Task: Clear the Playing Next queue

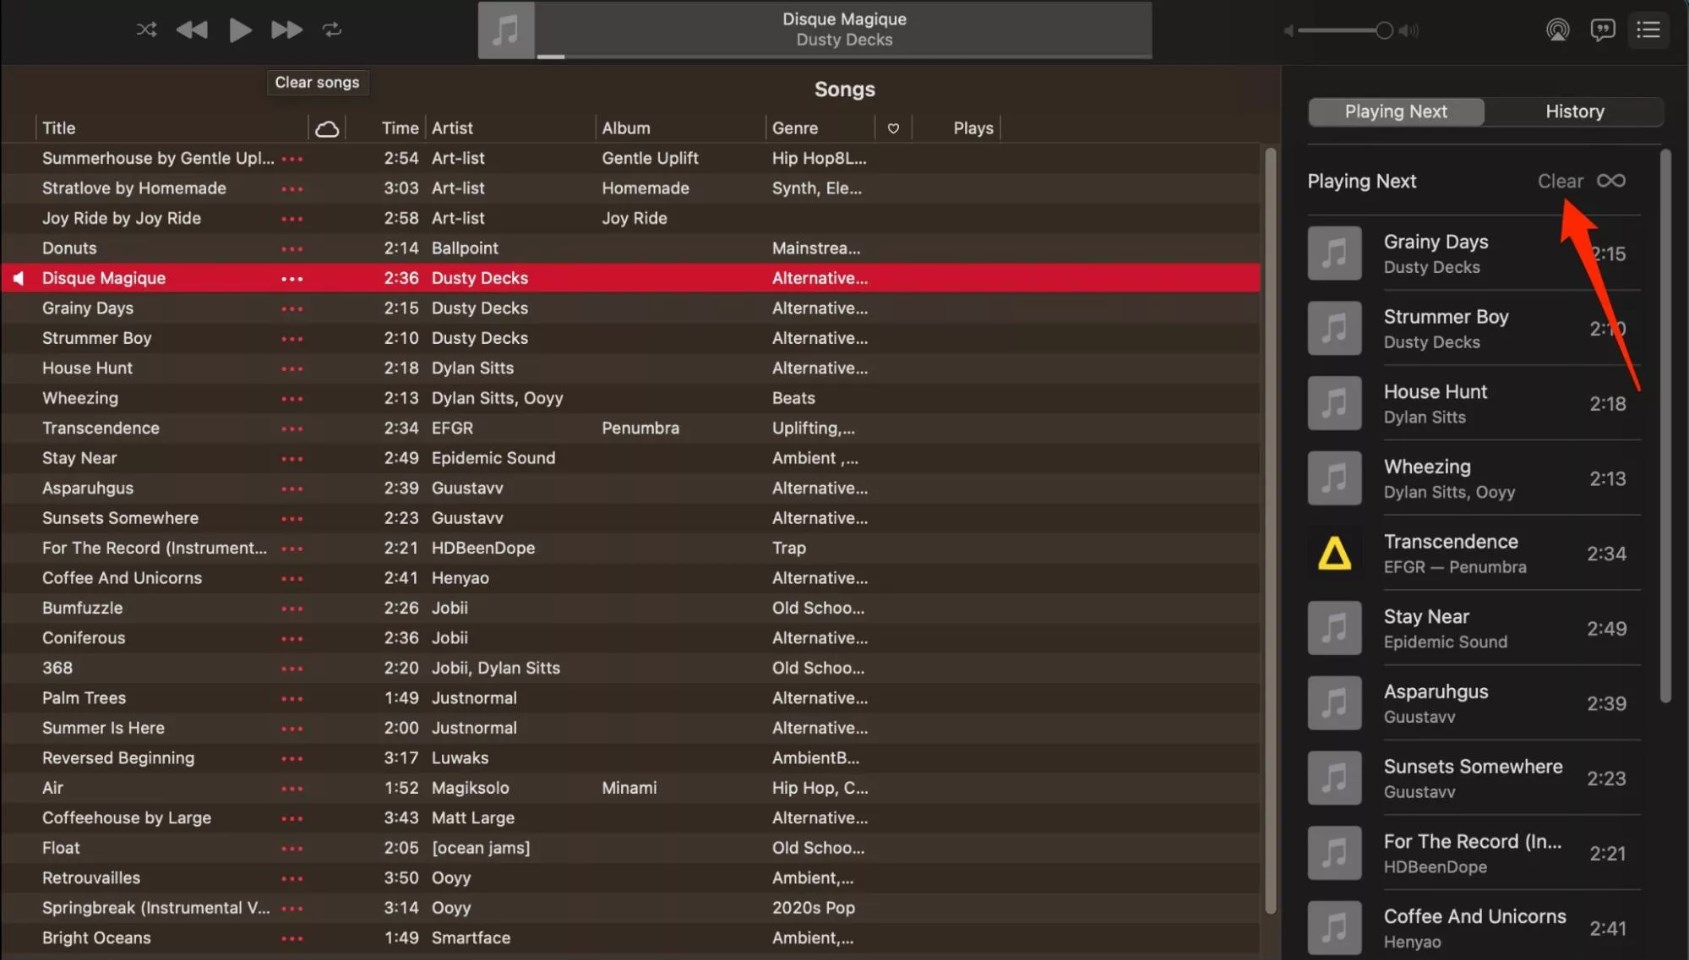Action: tap(1559, 181)
